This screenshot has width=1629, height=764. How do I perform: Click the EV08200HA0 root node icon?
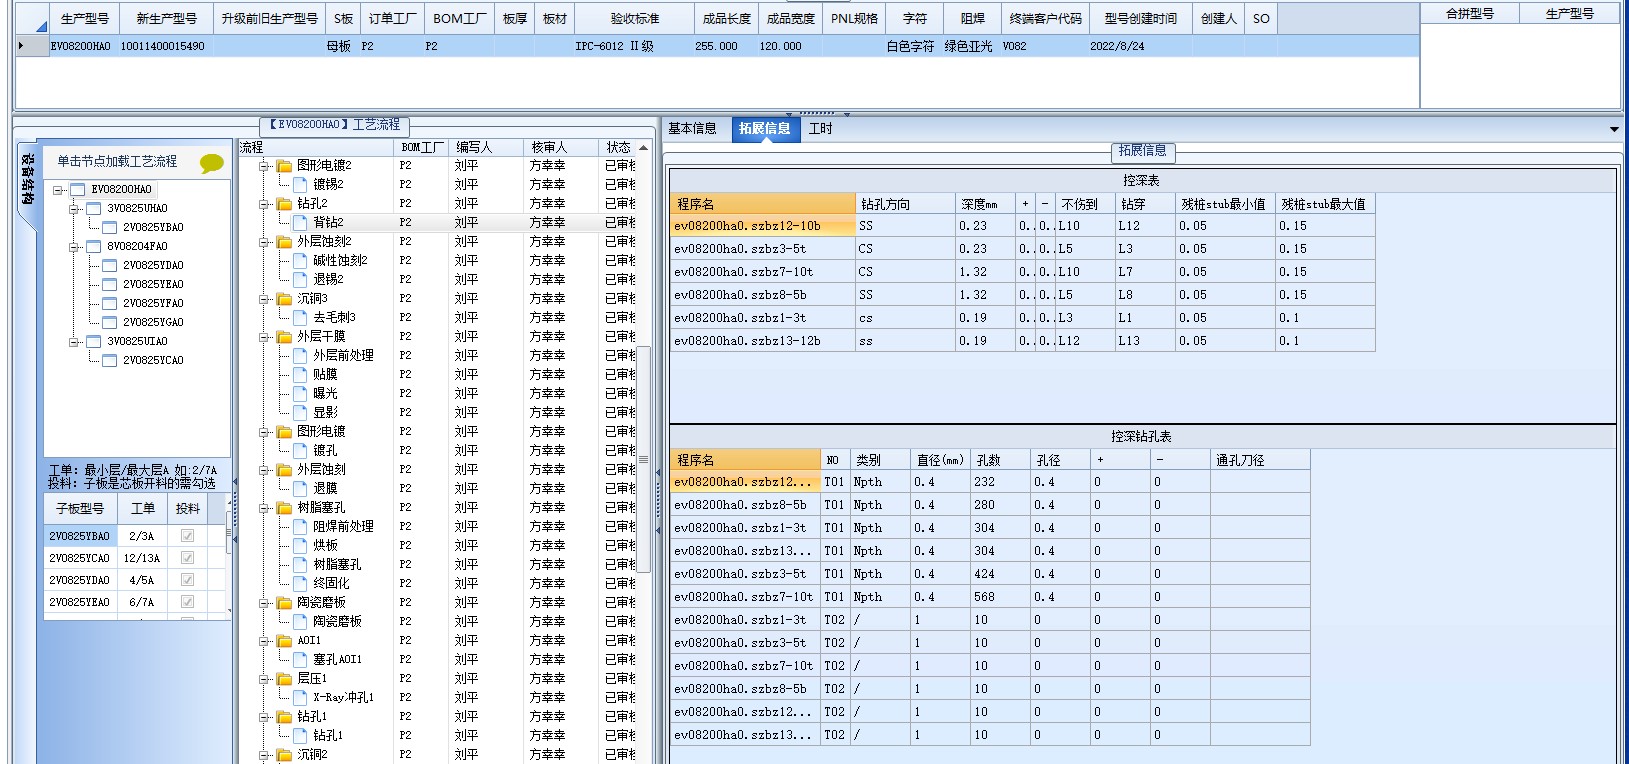pyautogui.click(x=78, y=189)
